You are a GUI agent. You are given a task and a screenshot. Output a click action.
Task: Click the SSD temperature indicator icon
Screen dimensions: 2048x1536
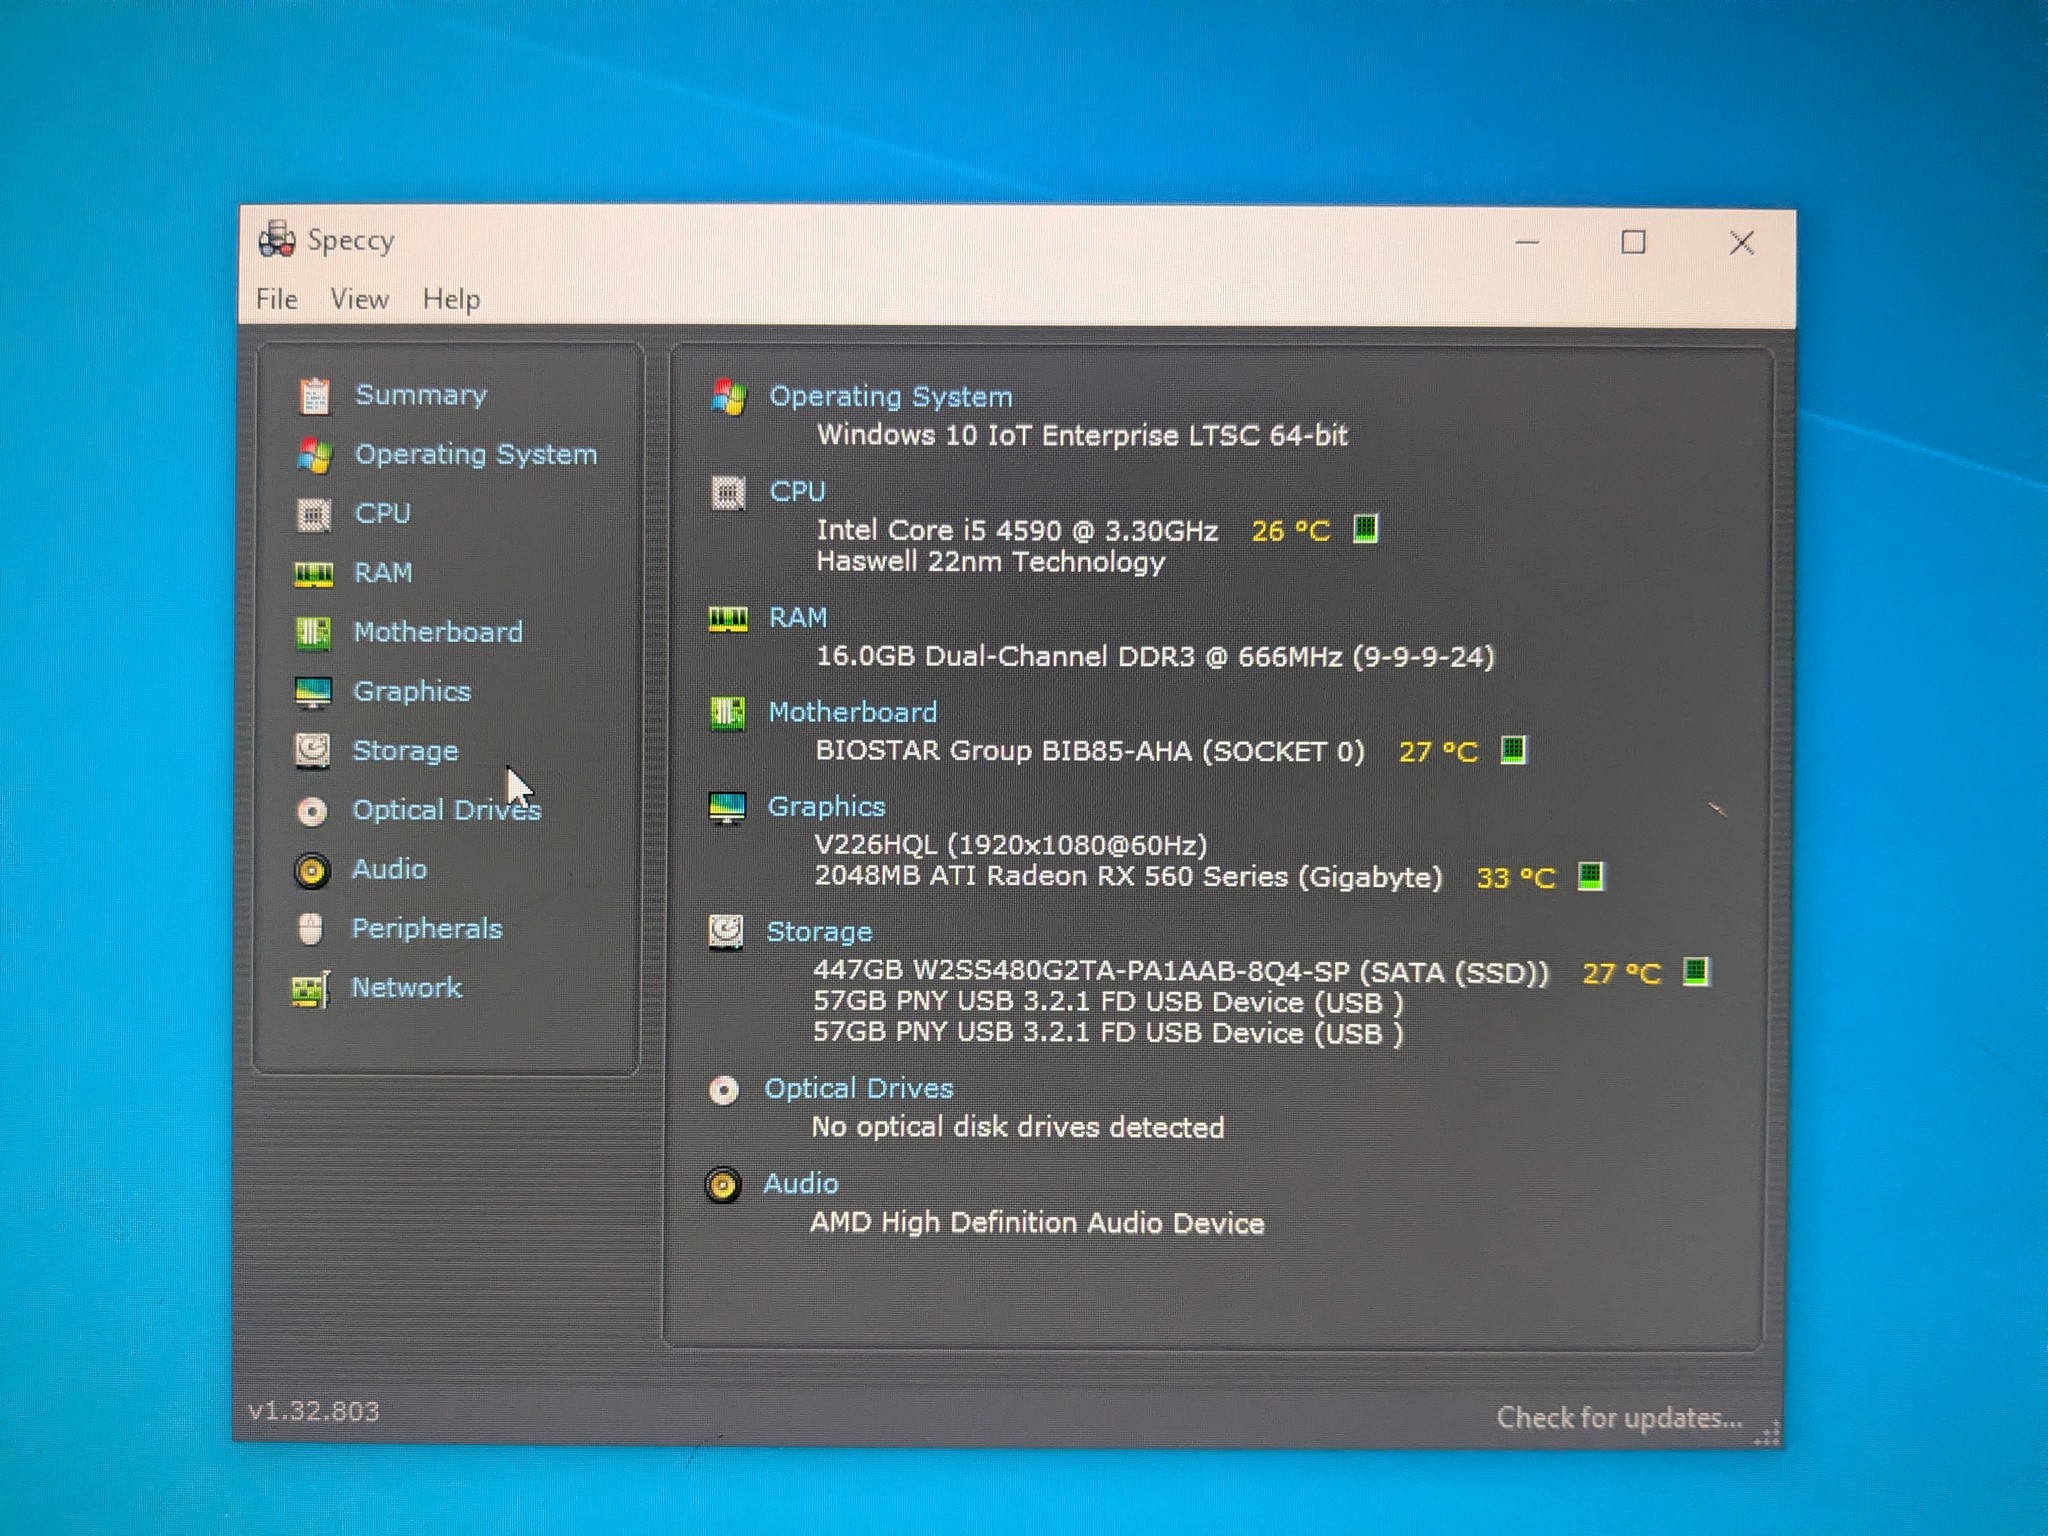[1695, 971]
